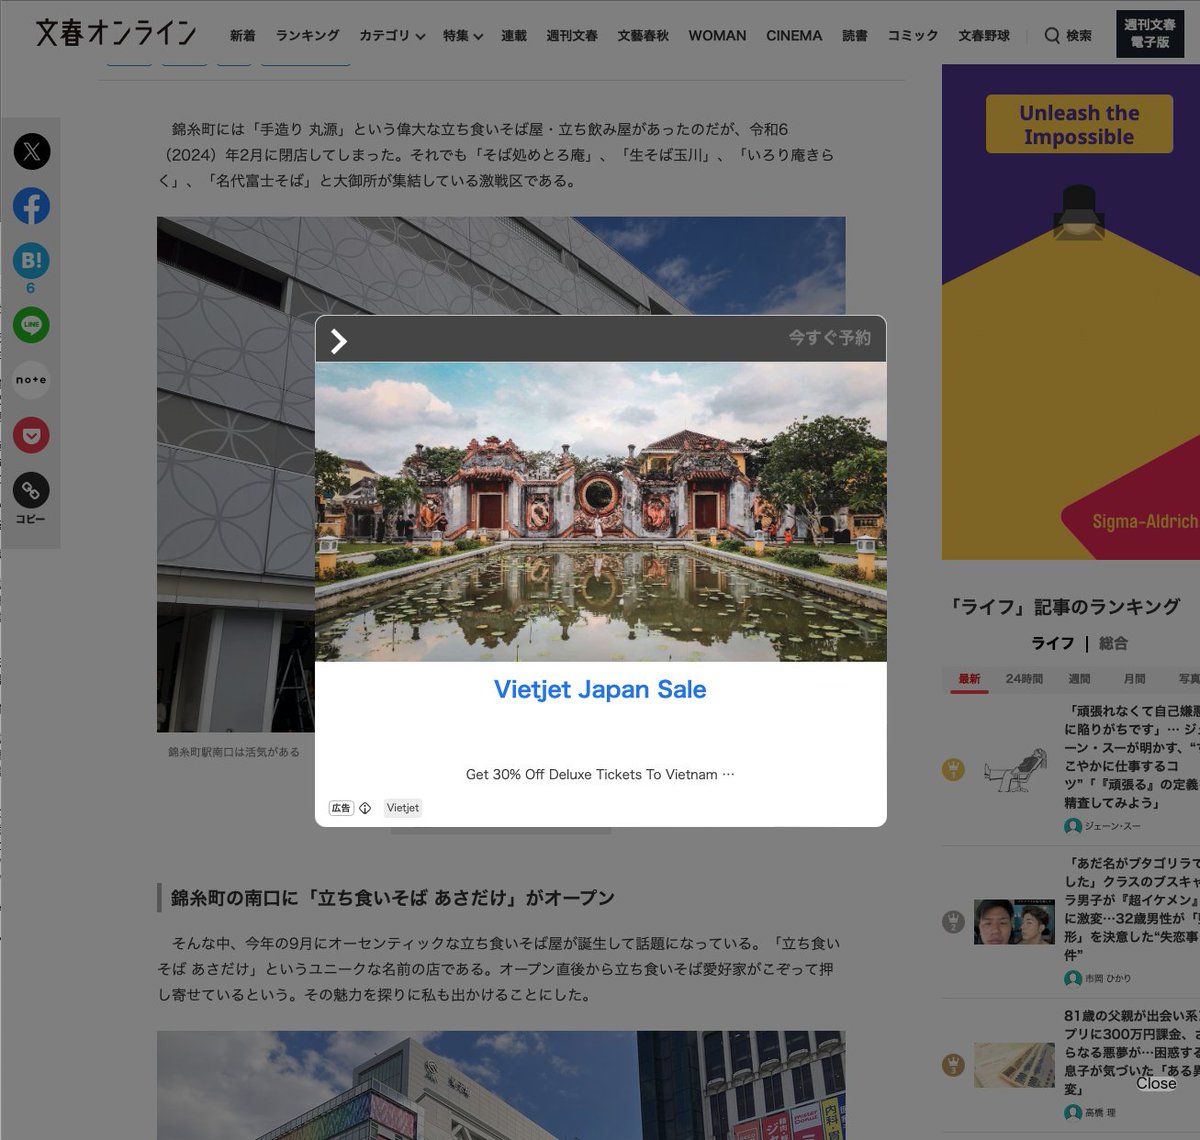
Task: Share the article via LINE
Action: click(31, 325)
